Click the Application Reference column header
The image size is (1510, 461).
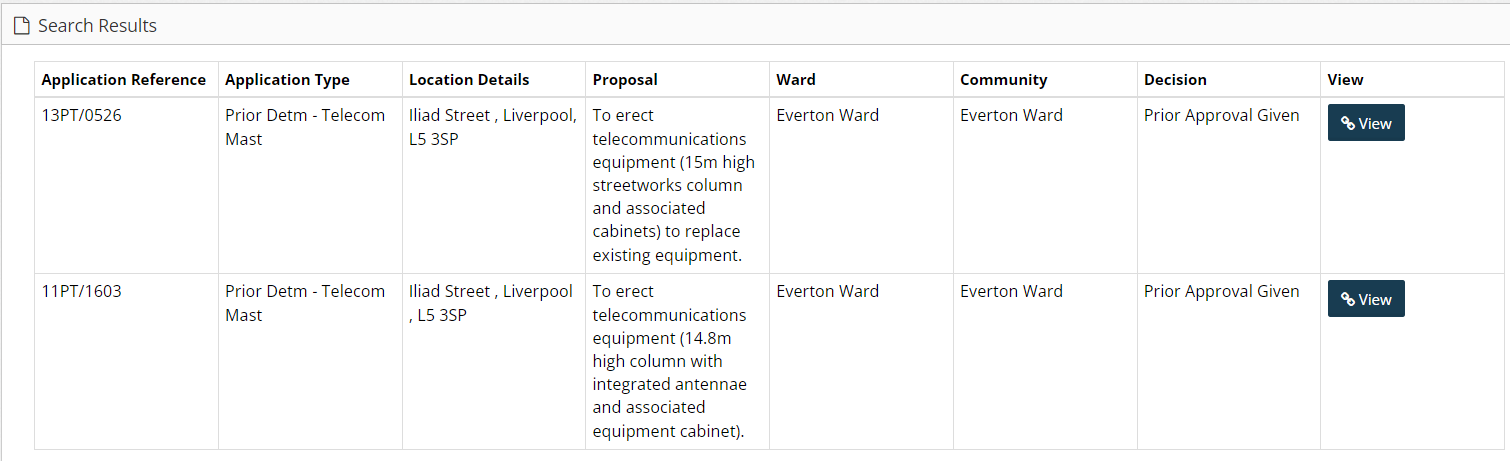click(x=123, y=80)
